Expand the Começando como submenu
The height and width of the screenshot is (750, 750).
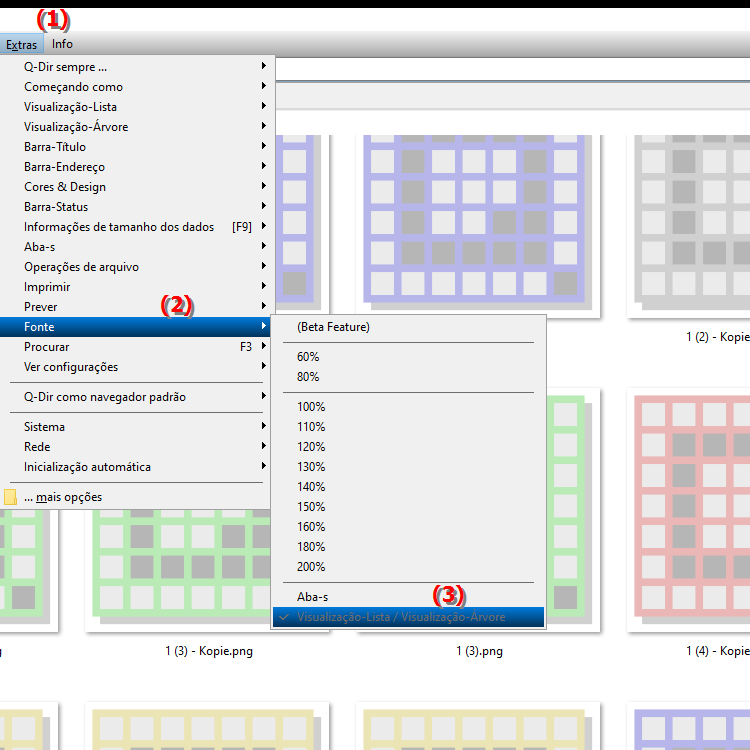137,87
